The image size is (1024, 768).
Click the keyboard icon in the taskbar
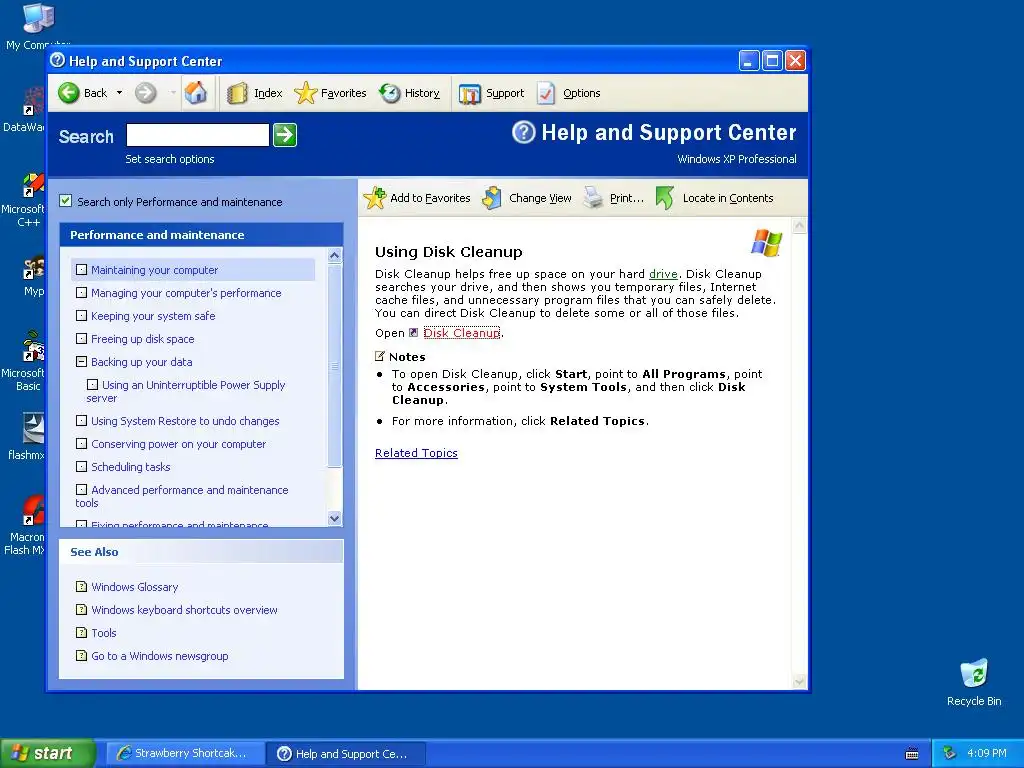[x=912, y=754]
